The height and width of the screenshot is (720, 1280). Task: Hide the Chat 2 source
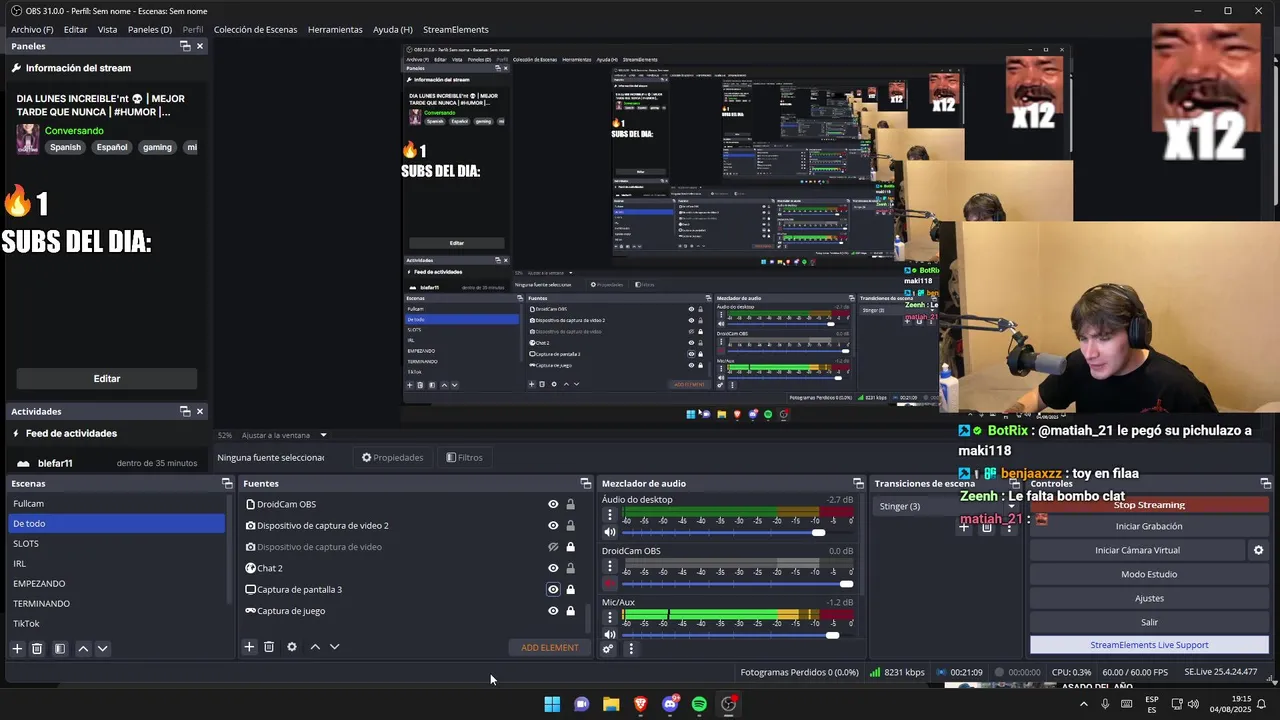(553, 568)
